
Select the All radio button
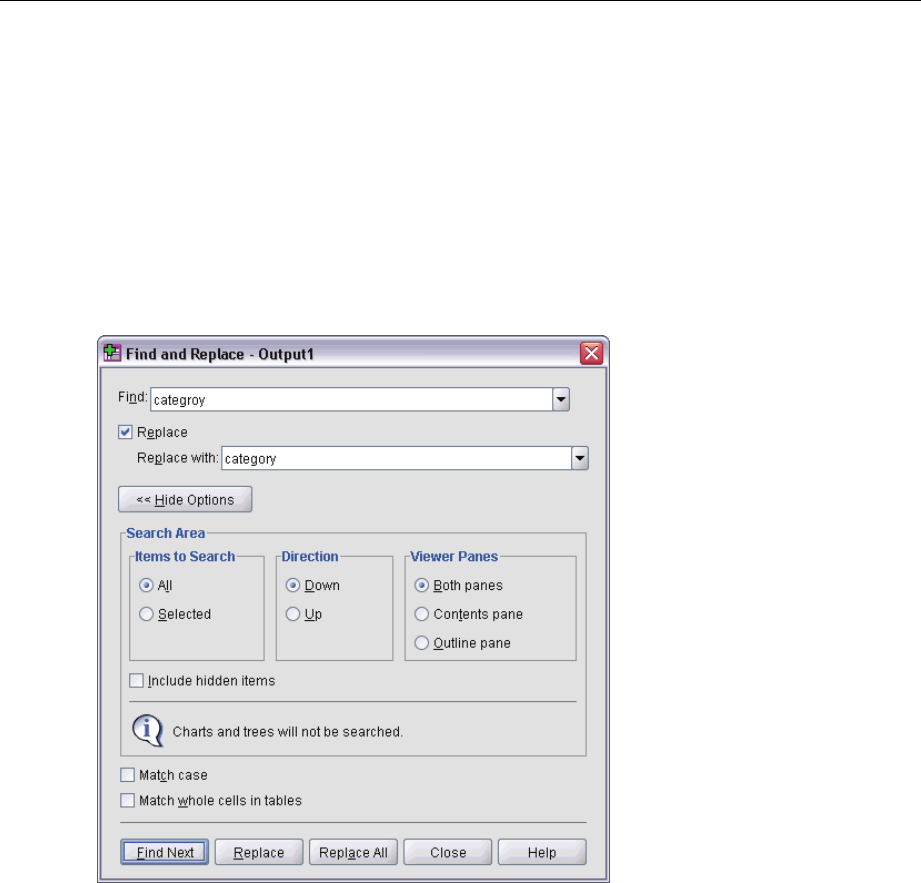coord(146,585)
